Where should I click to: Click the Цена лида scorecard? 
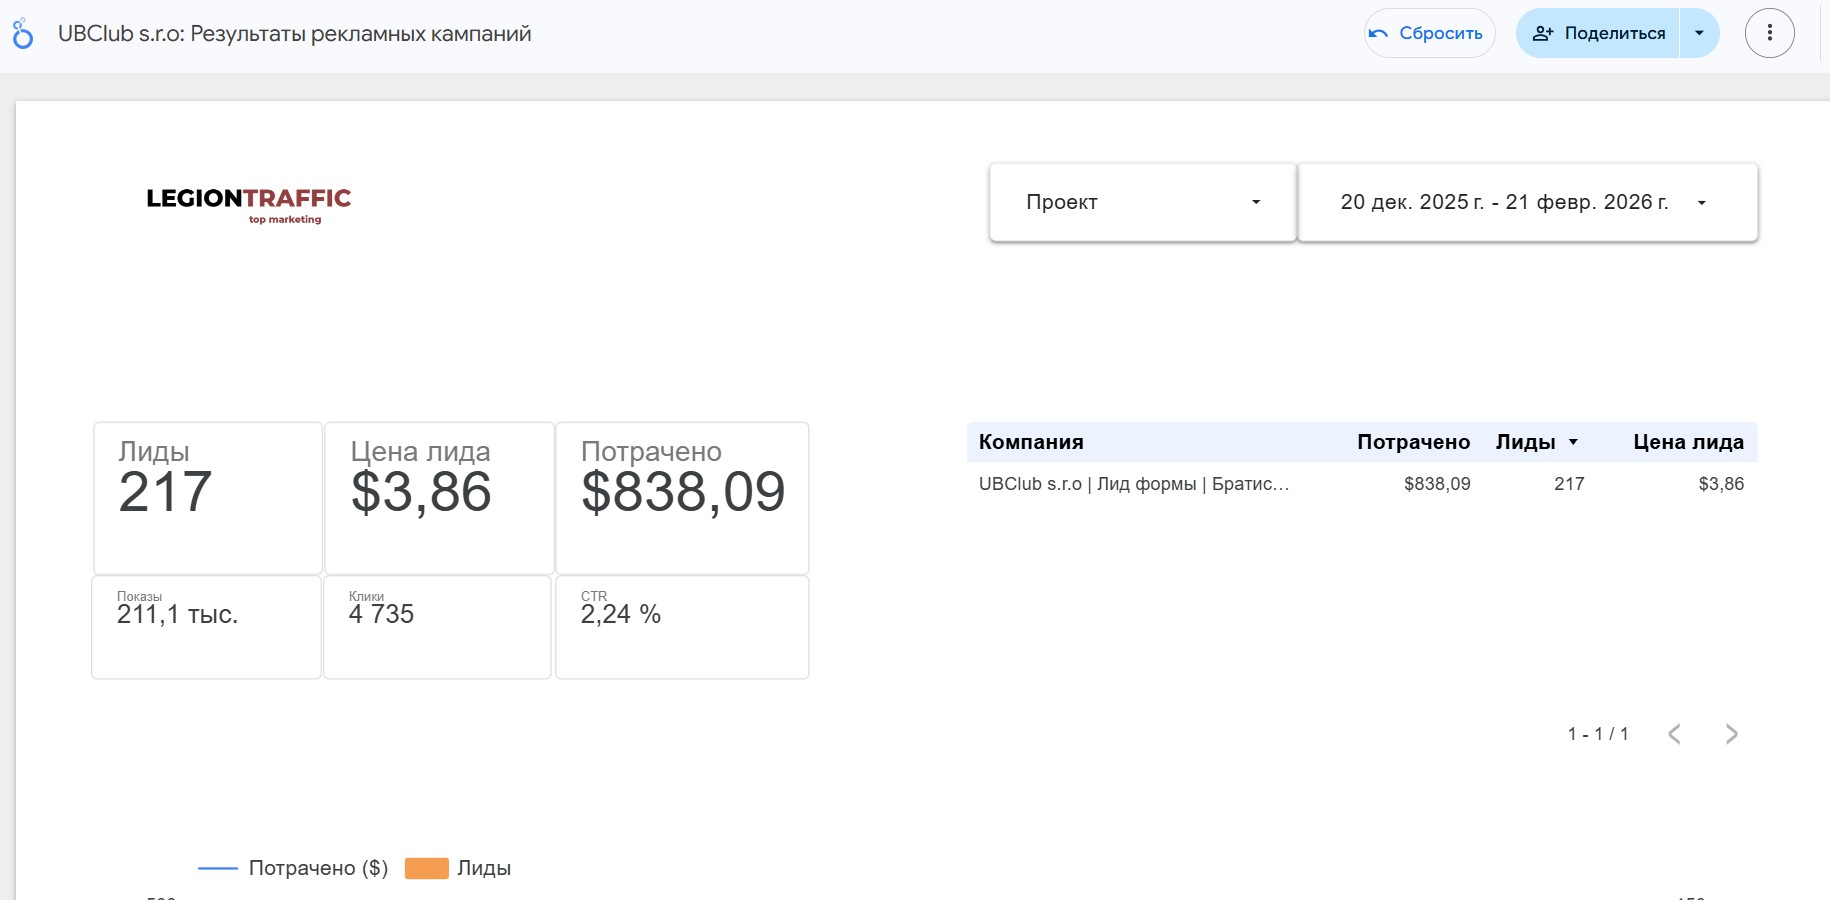[x=440, y=498]
